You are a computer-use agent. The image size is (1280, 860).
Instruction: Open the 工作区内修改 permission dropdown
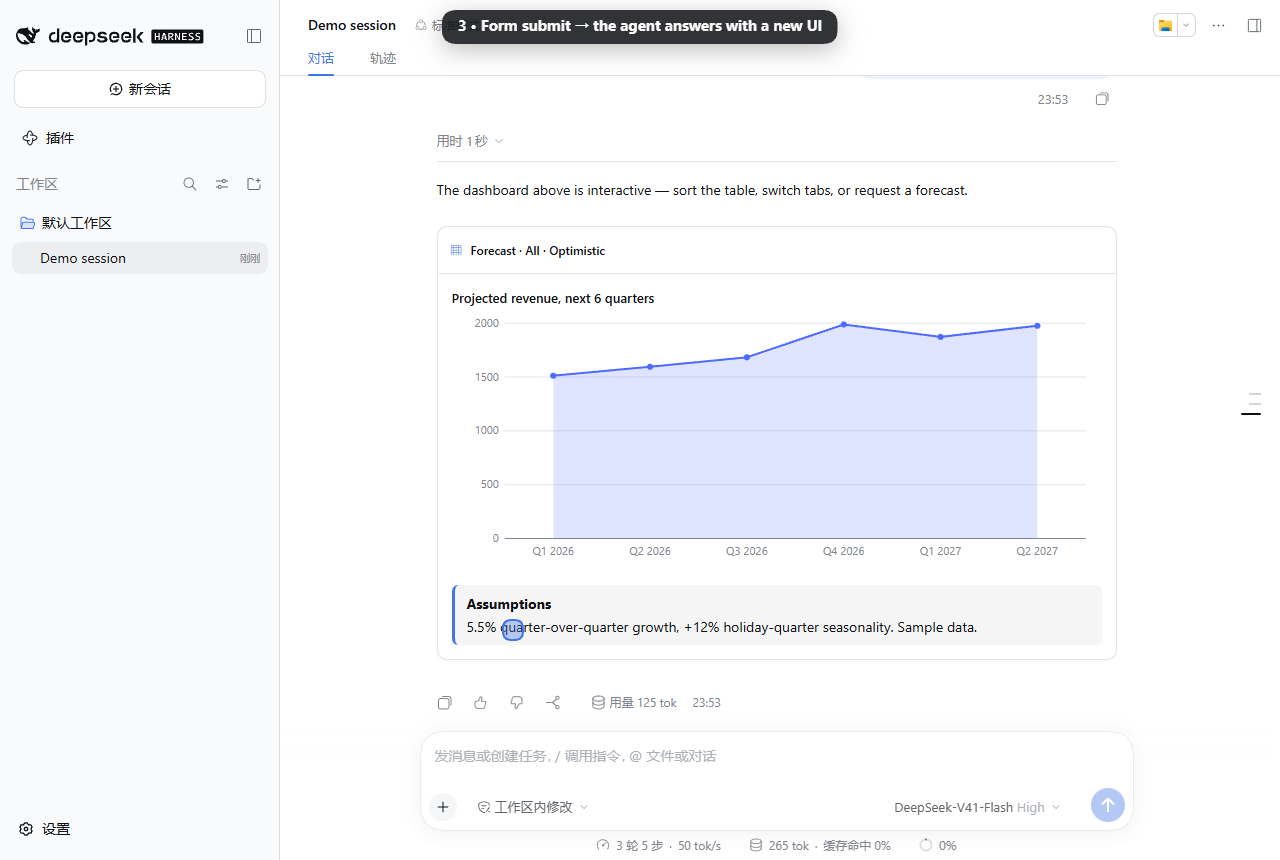pyautogui.click(x=533, y=807)
